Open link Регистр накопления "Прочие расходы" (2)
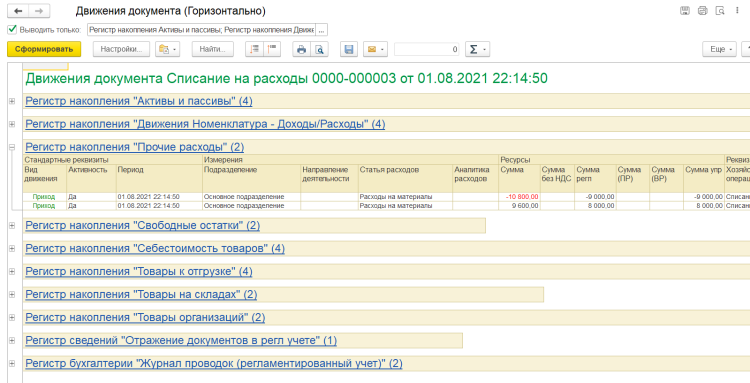Viewport: 750px width, 383px height. [134, 147]
